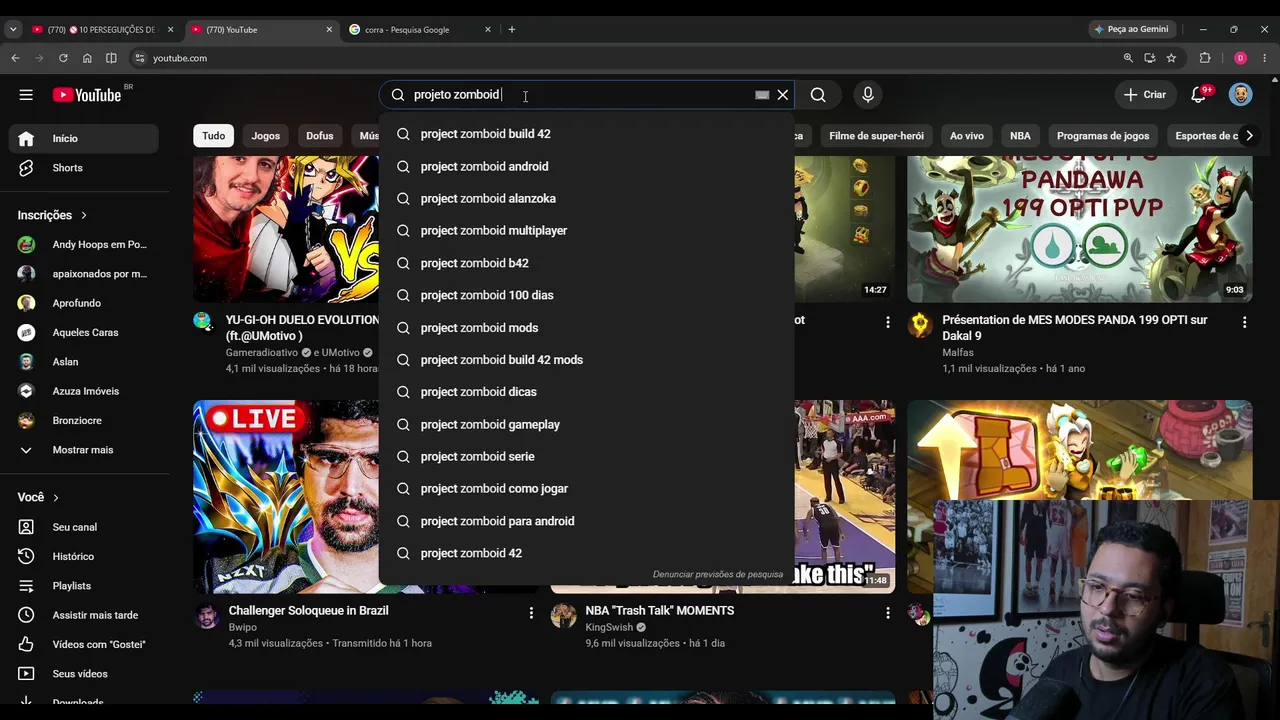The height and width of the screenshot is (720, 1280).
Task: Switch to "corra - Pesquisa Google" tab
Action: pyautogui.click(x=420, y=30)
